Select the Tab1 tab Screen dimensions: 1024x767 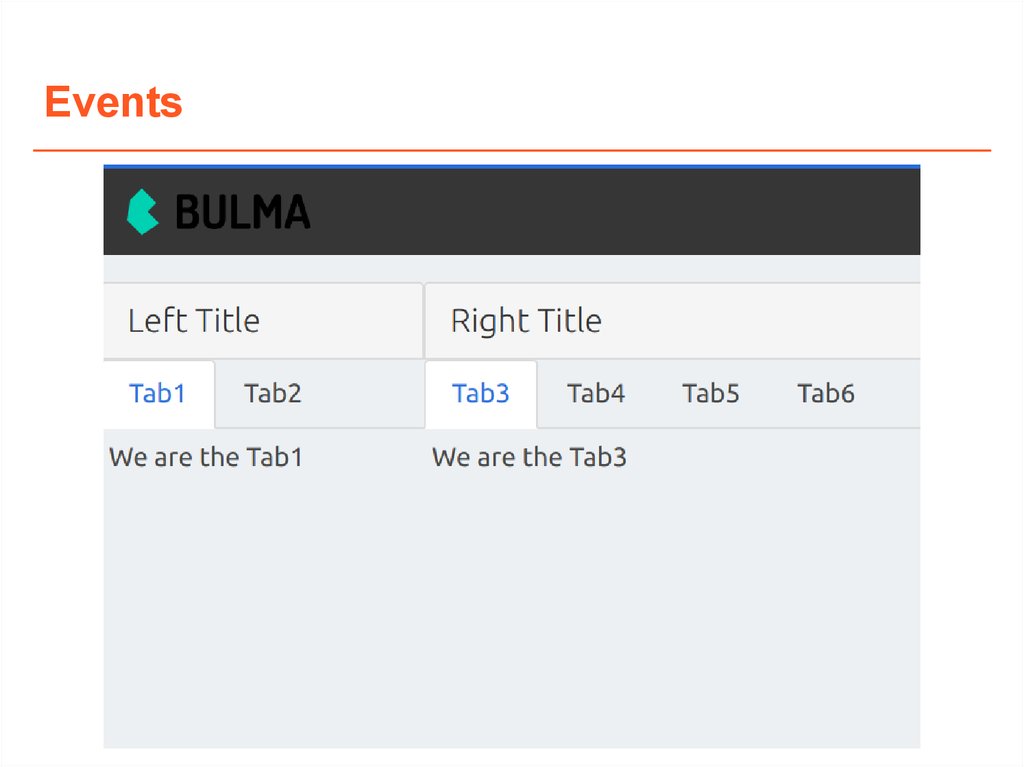(158, 394)
